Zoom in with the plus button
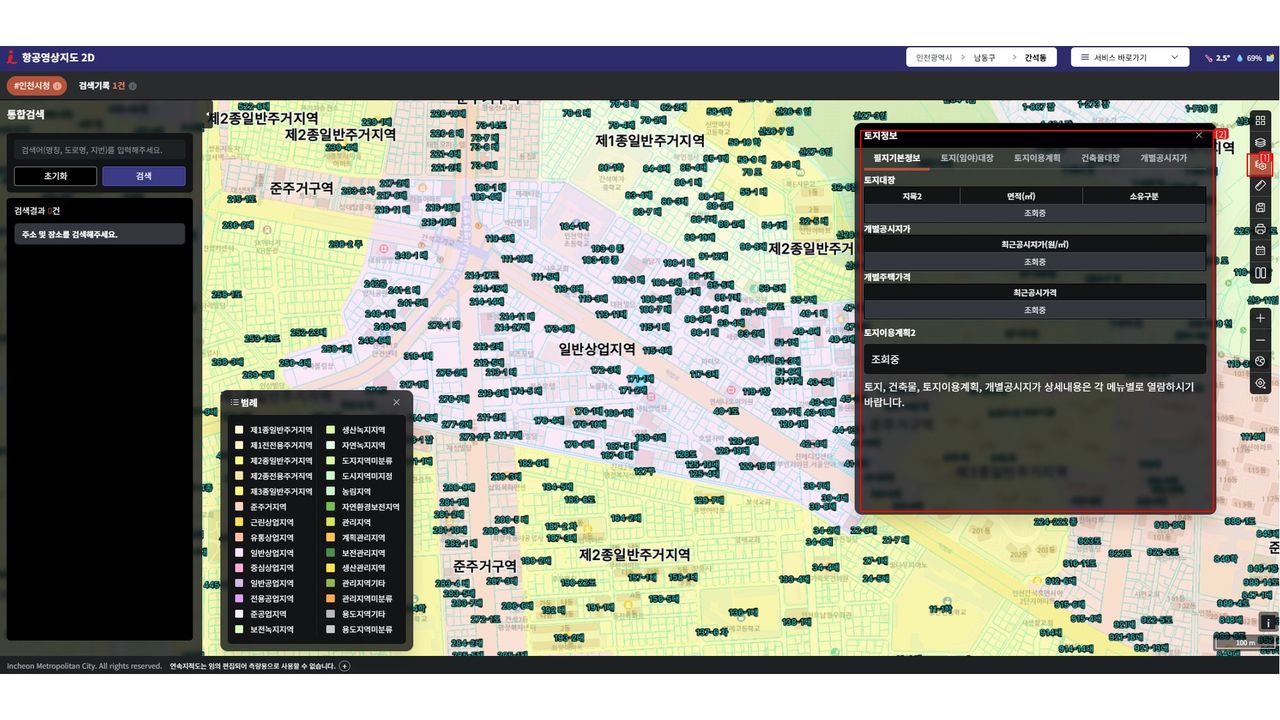This screenshot has height=720, width=1280. [1260, 318]
